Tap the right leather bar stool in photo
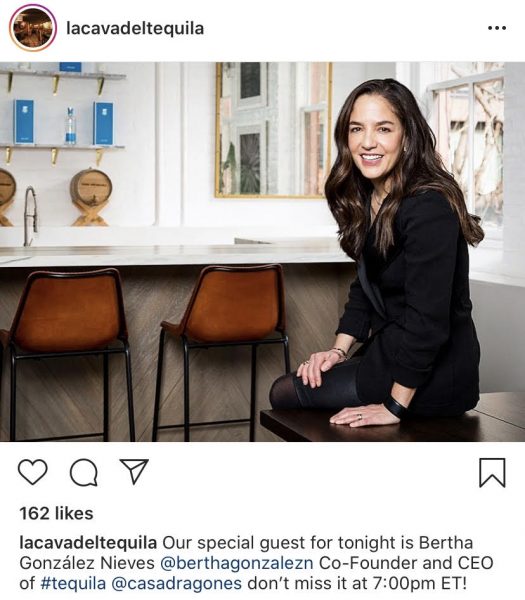This screenshot has height=600, width=525. [222, 352]
